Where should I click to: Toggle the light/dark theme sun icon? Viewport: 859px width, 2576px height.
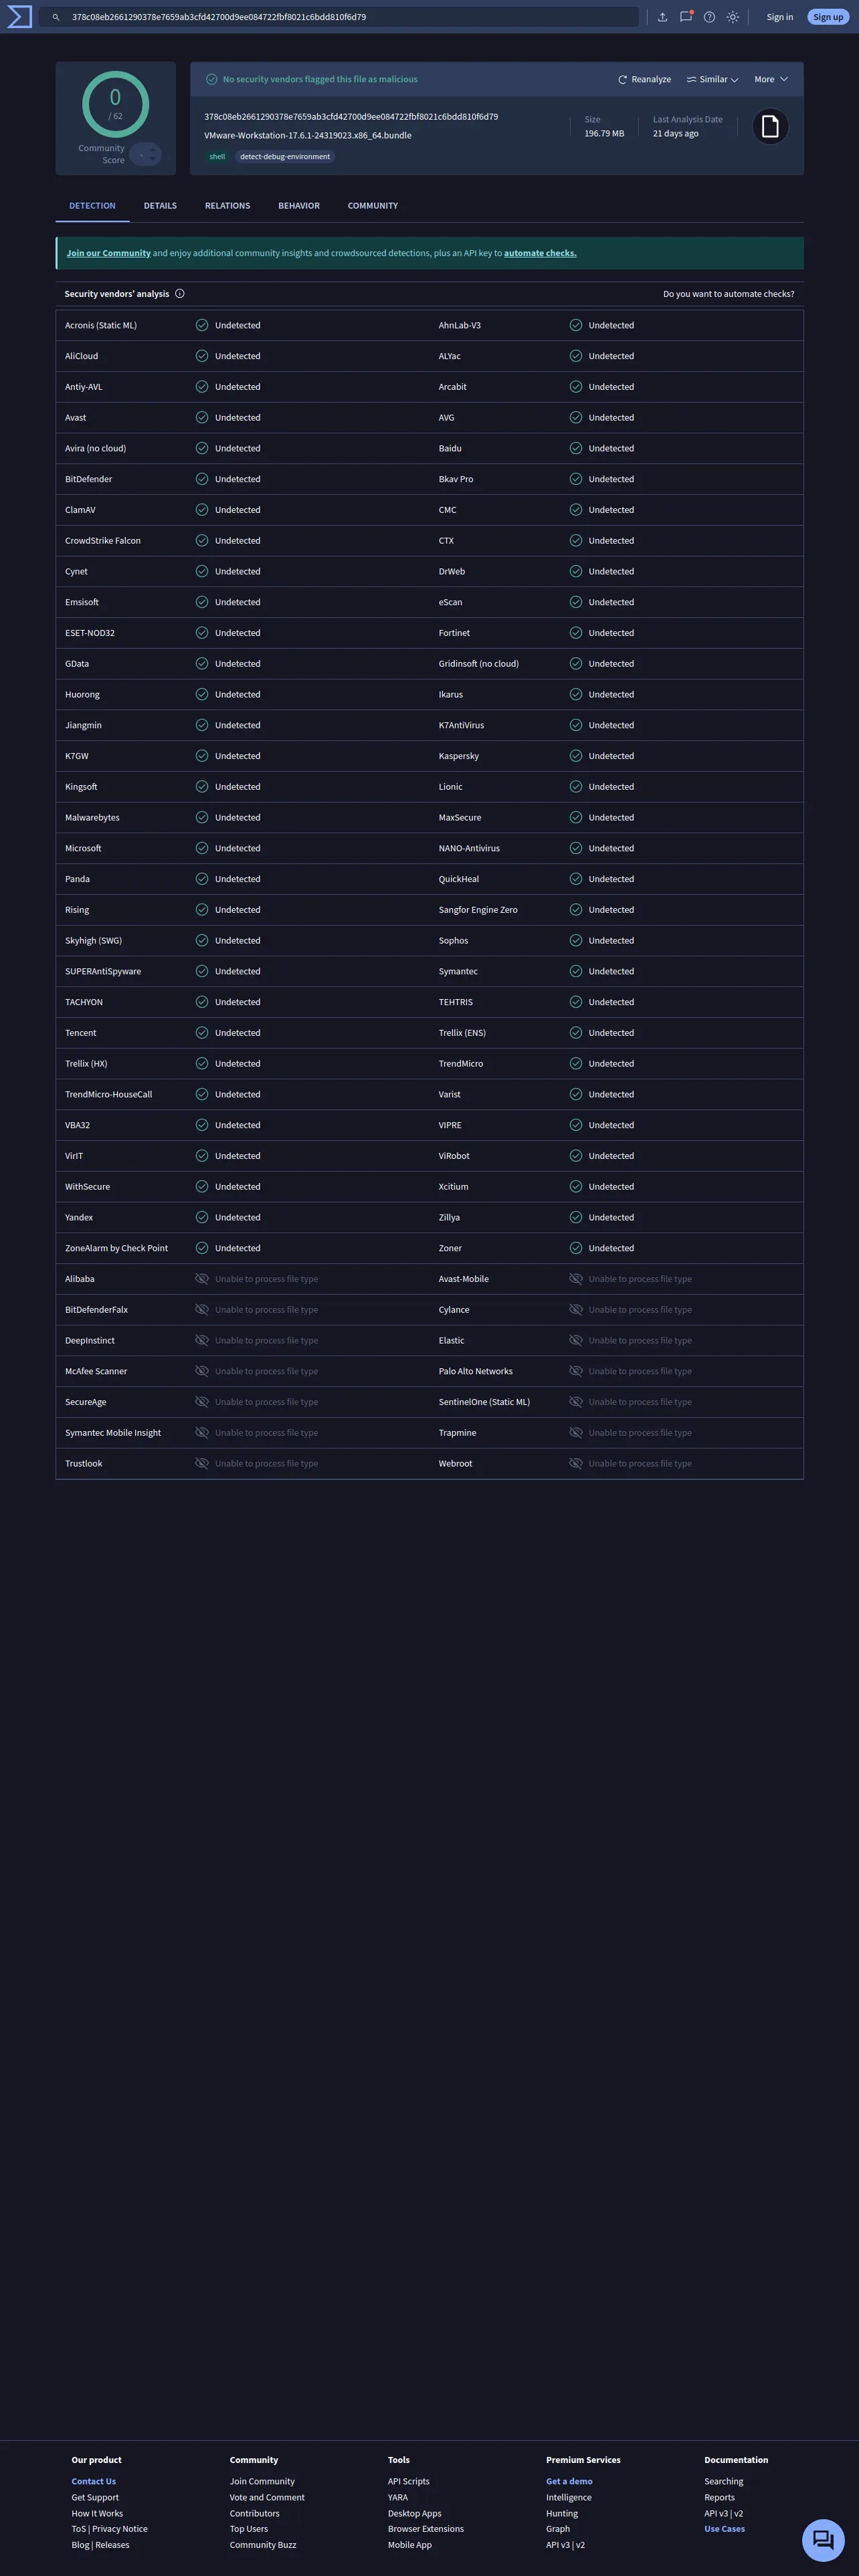pyautogui.click(x=733, y=17)
